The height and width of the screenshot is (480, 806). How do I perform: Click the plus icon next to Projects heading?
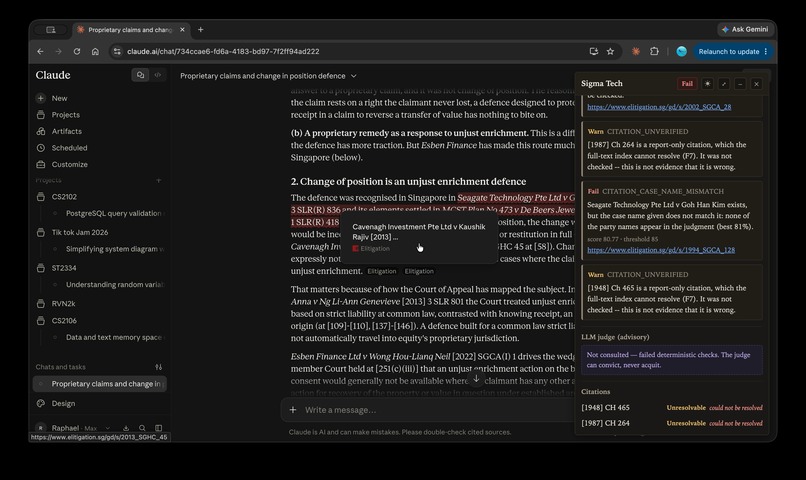click(x=158, y=180)
